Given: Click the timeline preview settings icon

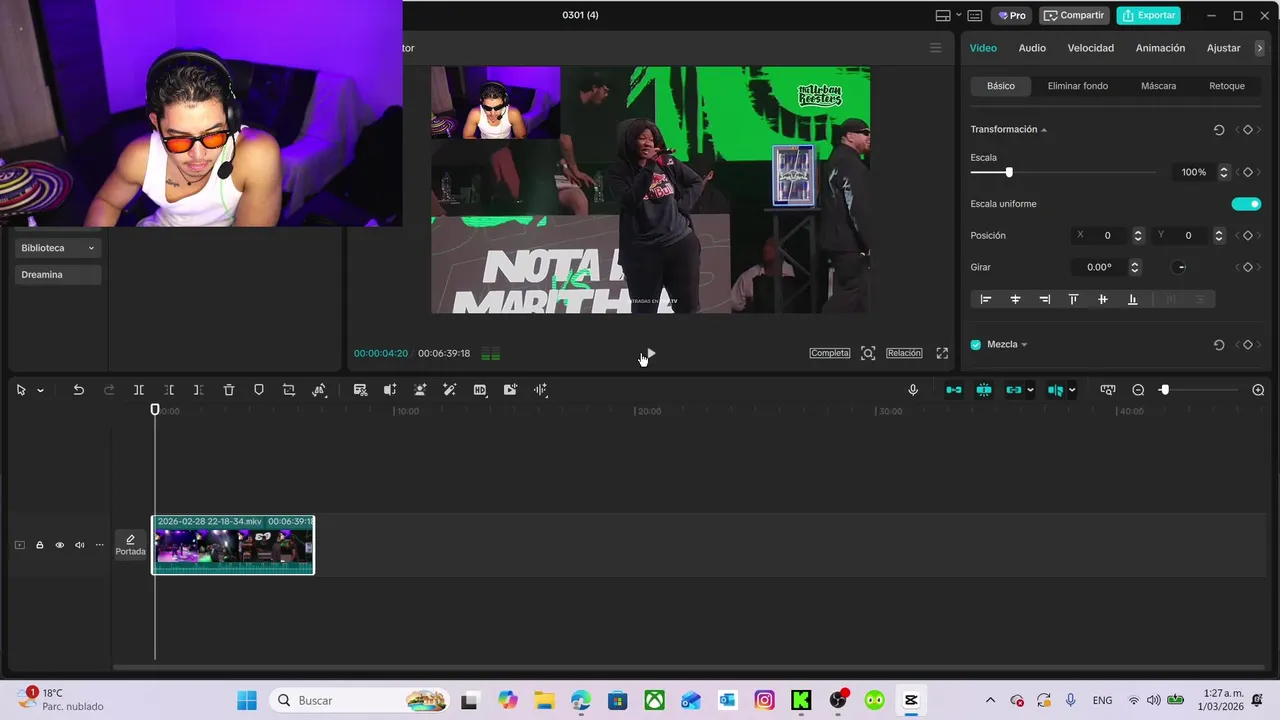Looking at the screenshot, I should click(1108, 390).
